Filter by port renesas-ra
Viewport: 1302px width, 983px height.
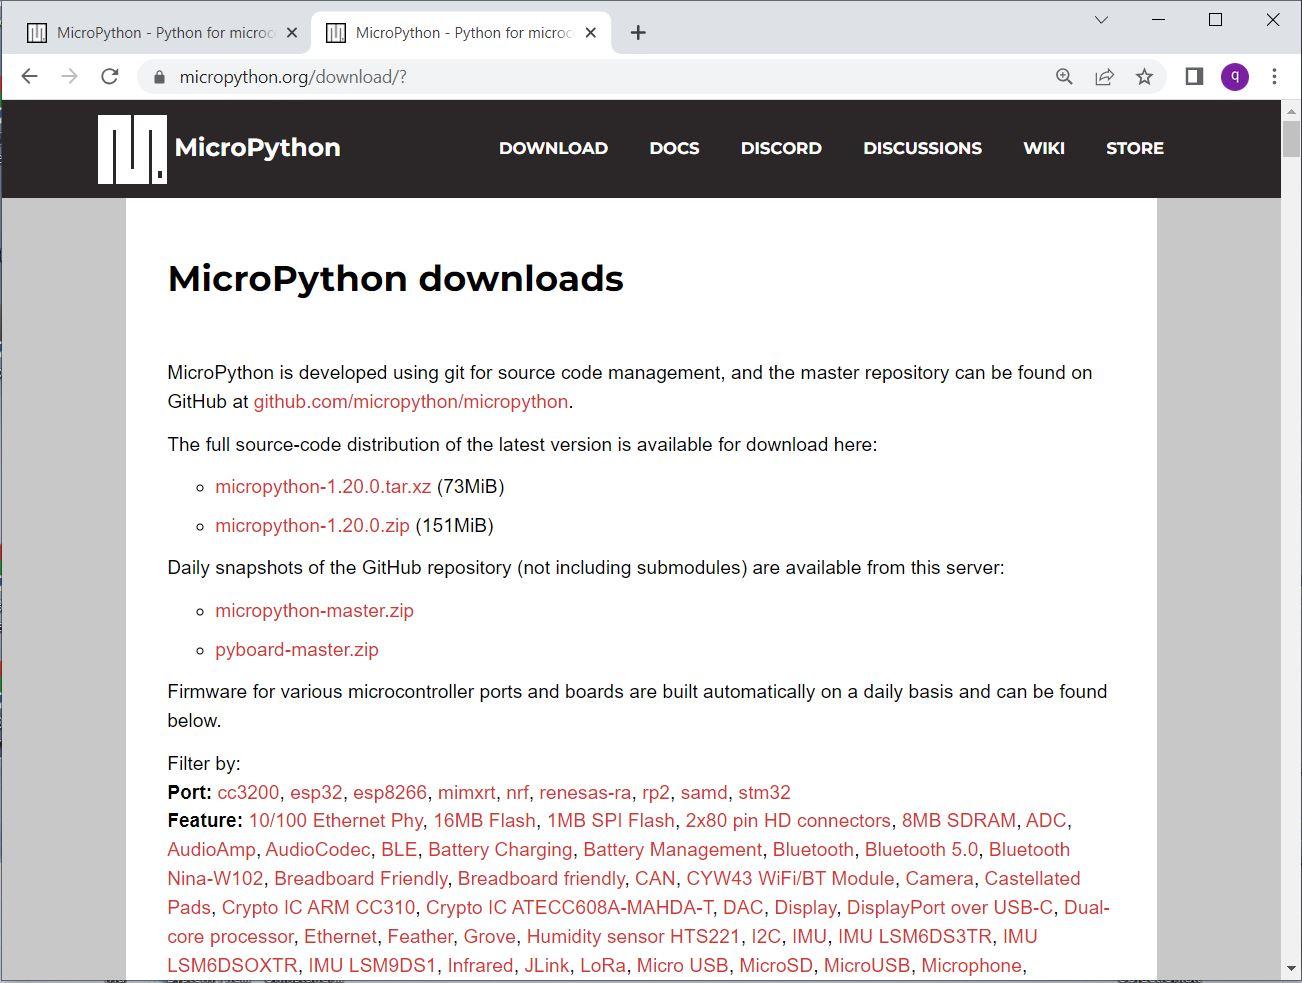(x=585, y=793)
